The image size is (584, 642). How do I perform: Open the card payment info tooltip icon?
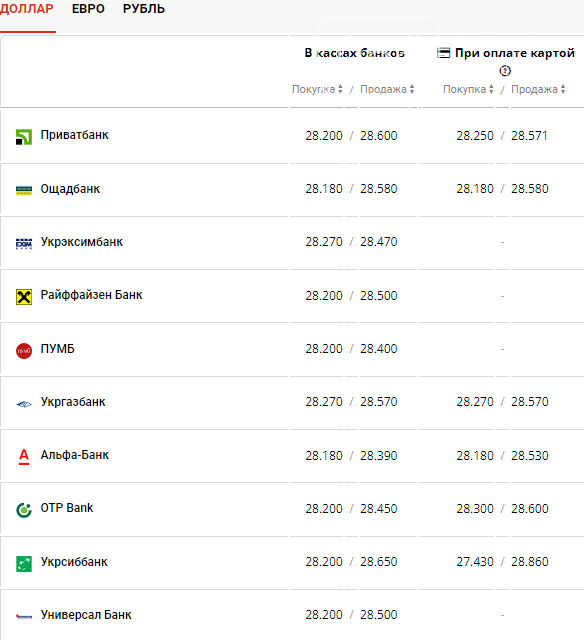(505, 71)
